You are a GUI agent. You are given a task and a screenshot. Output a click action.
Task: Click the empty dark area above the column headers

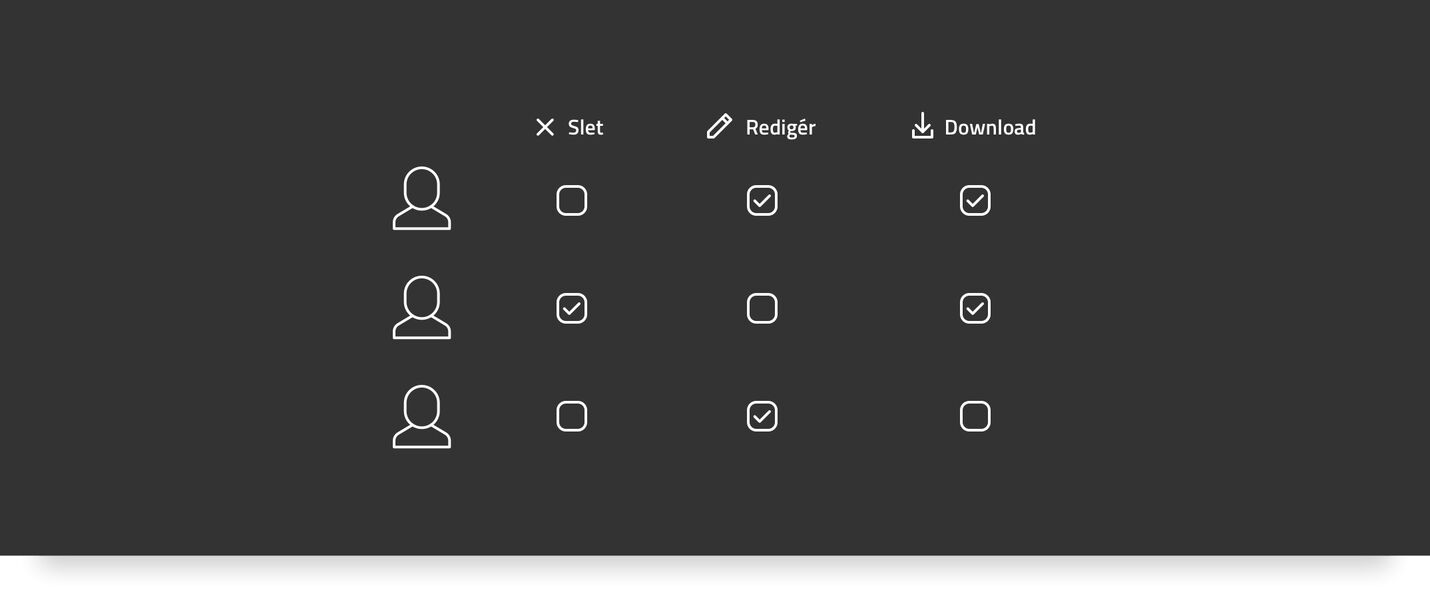coord(715,50)
